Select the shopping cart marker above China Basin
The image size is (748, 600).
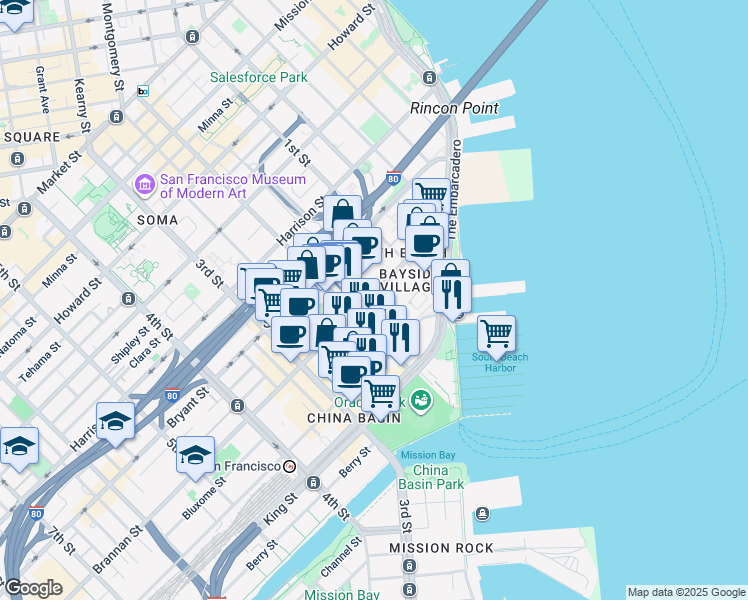click(381, 393)
